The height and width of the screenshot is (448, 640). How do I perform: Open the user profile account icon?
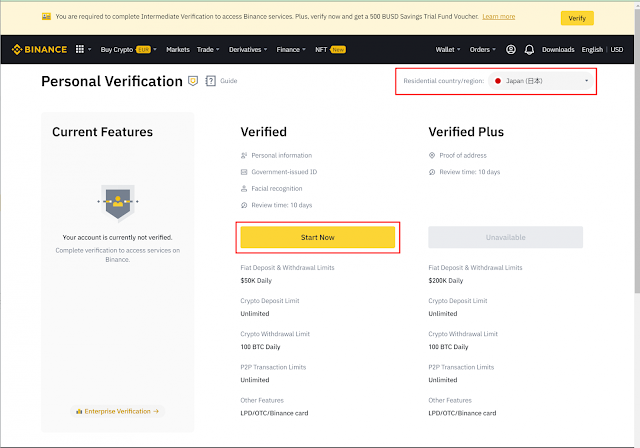click(511, 49)
